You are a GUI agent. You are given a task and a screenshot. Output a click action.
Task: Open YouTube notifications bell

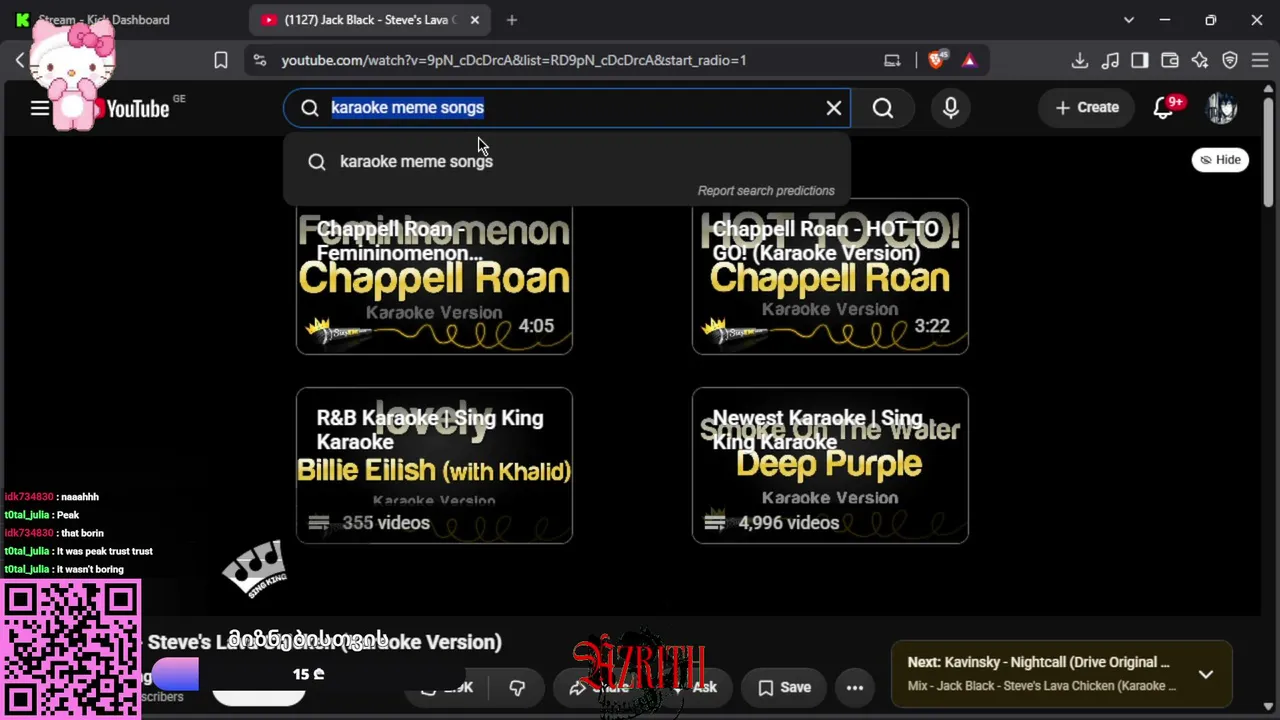point(1163,108)
